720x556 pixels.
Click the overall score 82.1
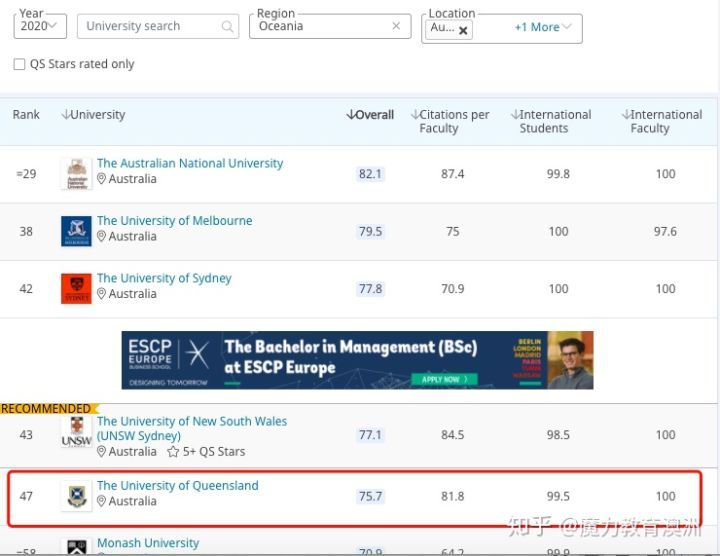tap(370, 174)
